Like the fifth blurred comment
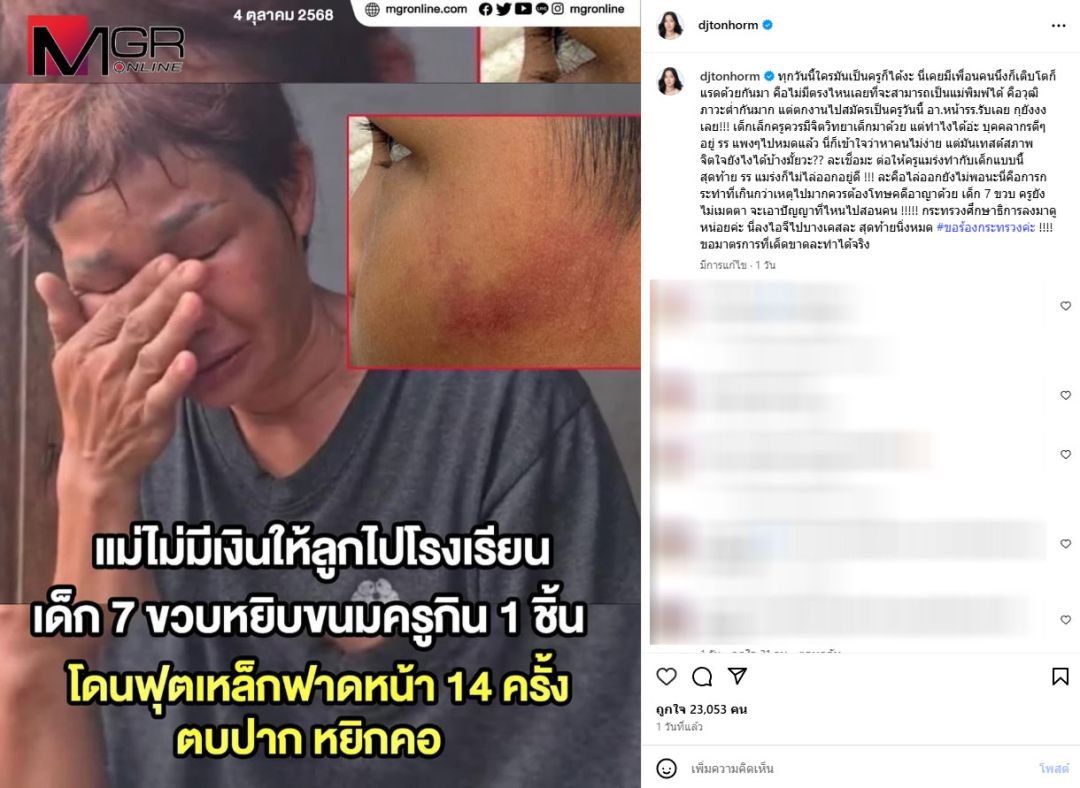 [x=1066, y=620]
